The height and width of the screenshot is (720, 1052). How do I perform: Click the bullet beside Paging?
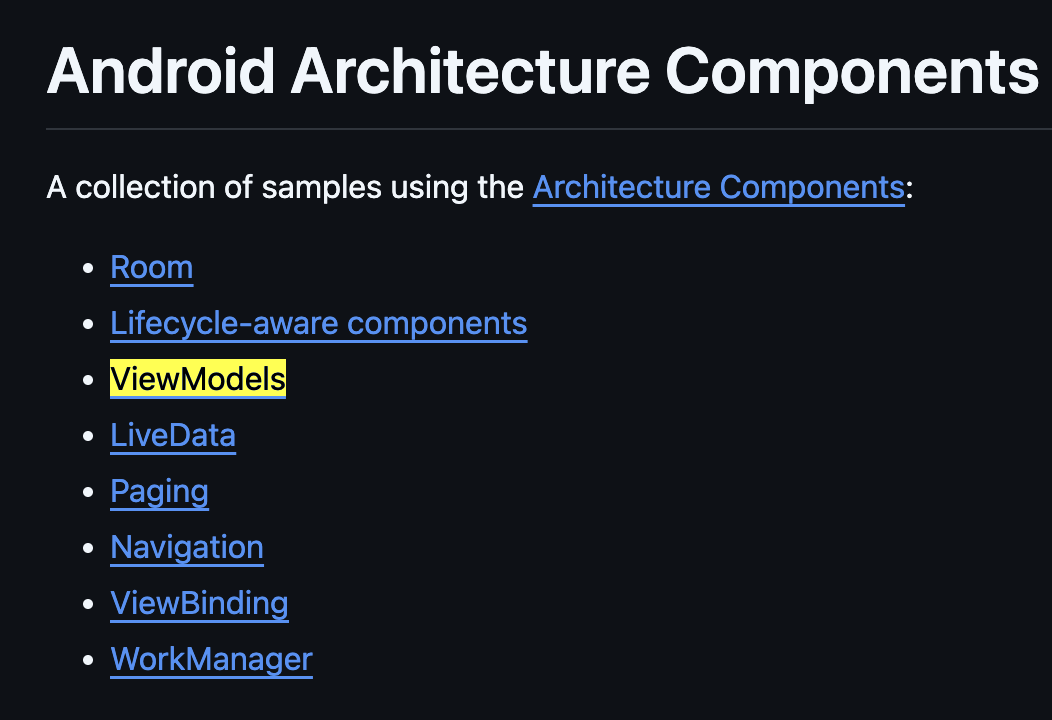point(88,492)
